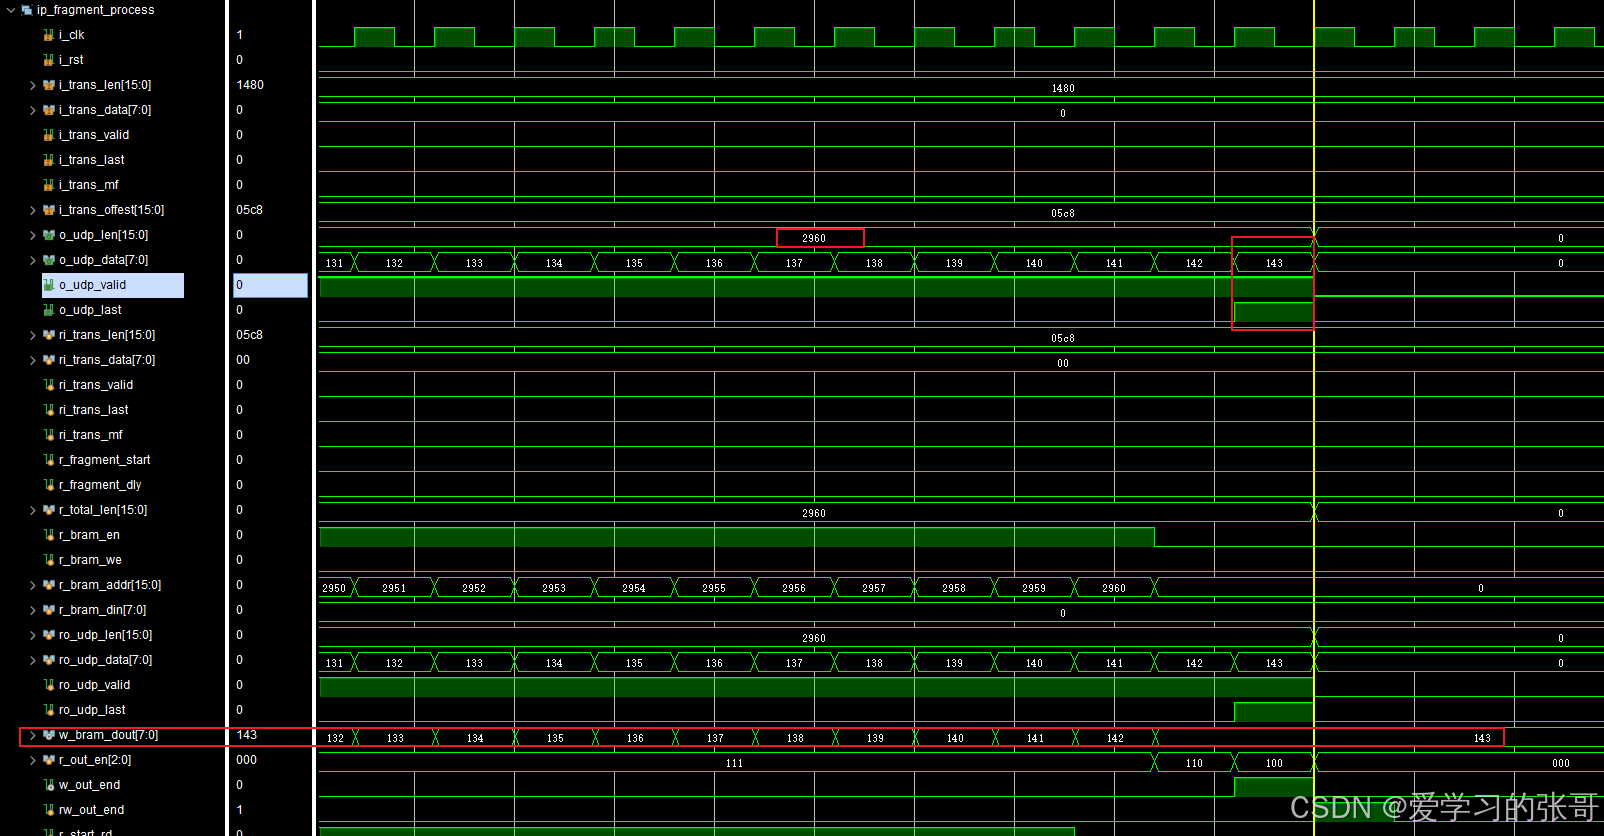Expand the w_bram_dout[7:0] bus
The width and height of the screenshot is (1604, 836).
[x=33, y=735]
